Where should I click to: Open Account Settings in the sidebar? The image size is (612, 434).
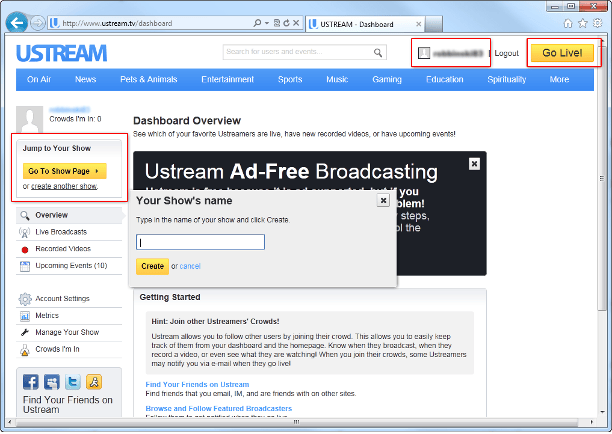point(69,299)
